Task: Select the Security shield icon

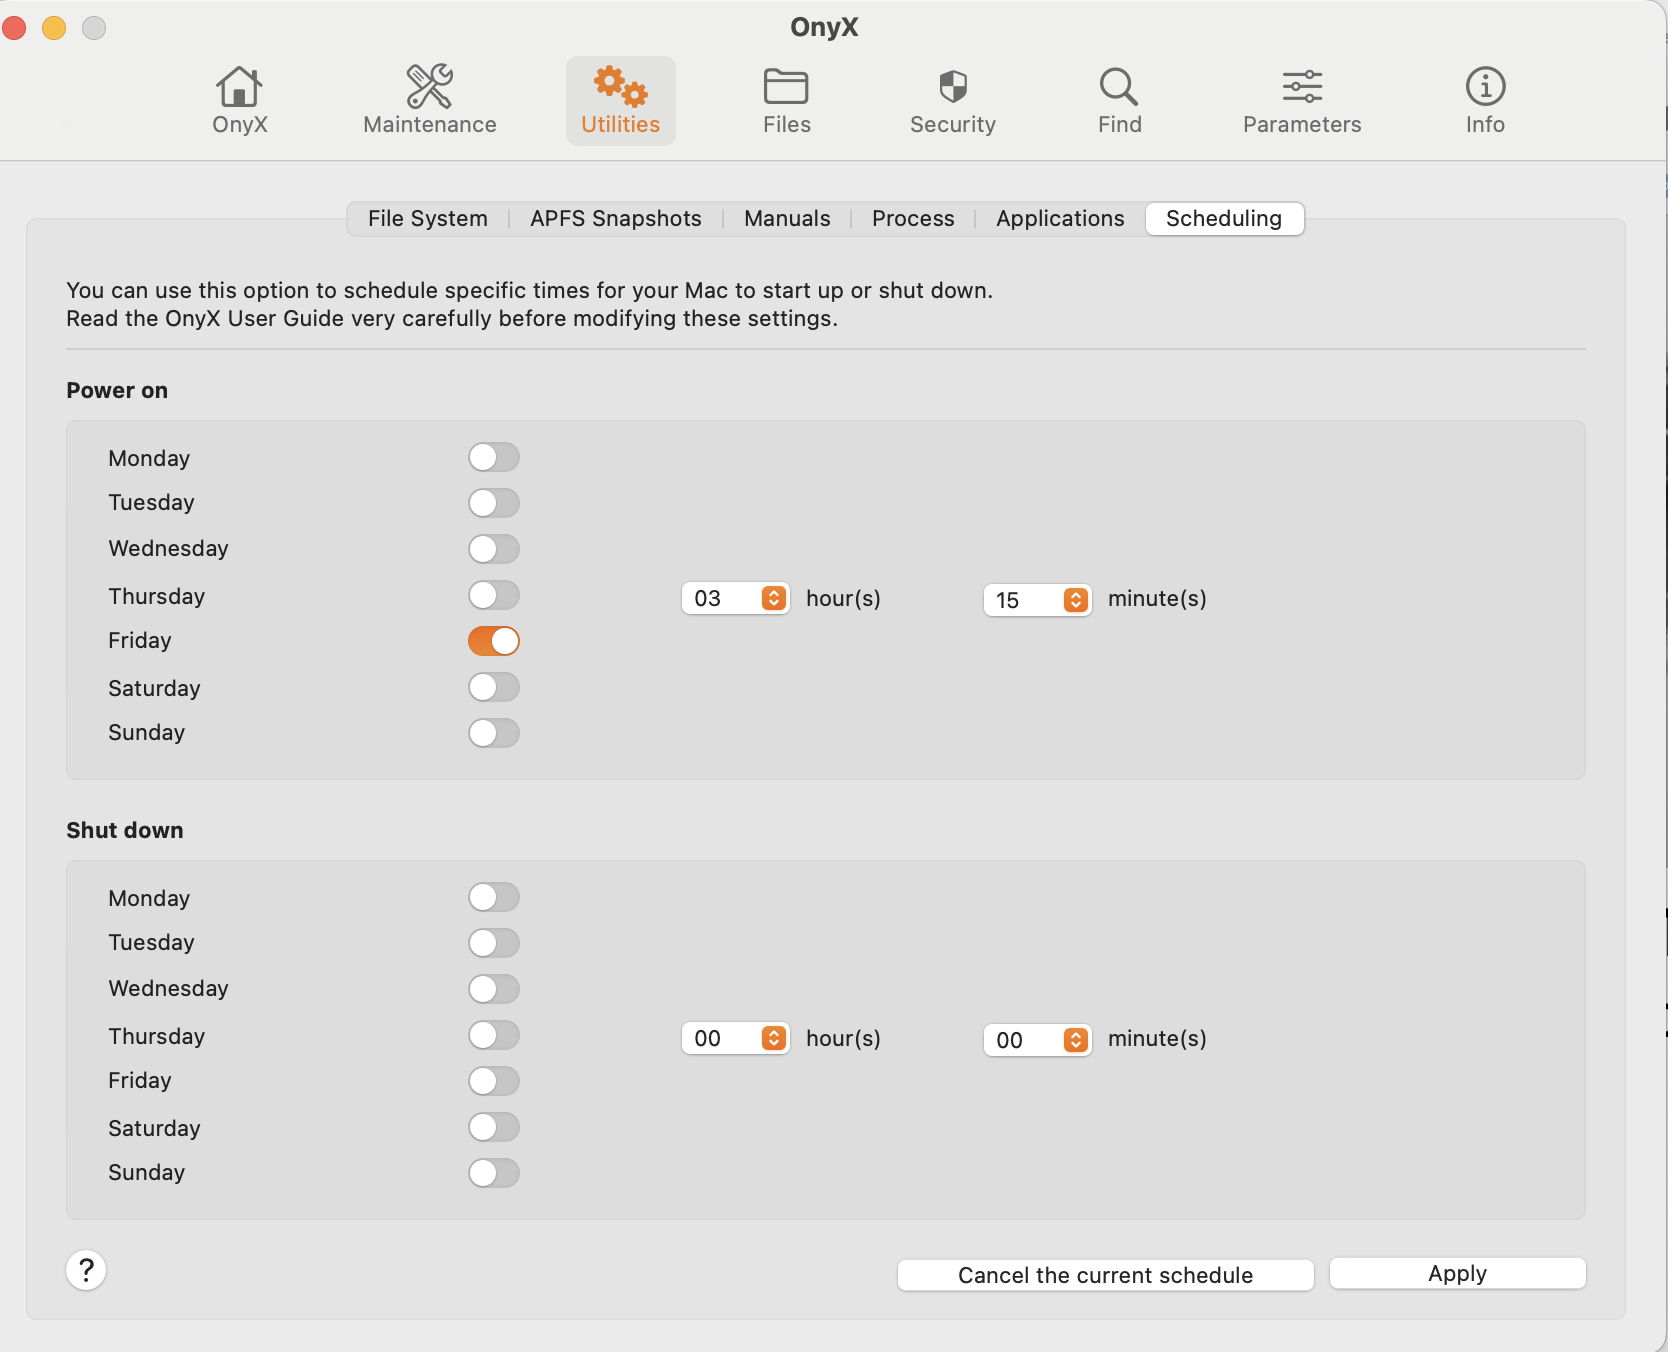Action: (x=952, y=99)
